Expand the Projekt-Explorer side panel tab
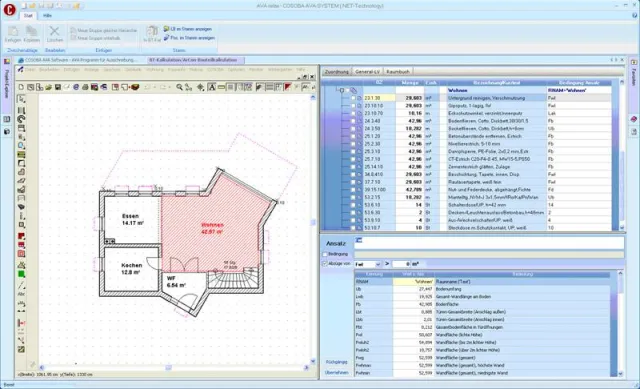The width and height of the screenshot is (640, 389). [7, 84]
